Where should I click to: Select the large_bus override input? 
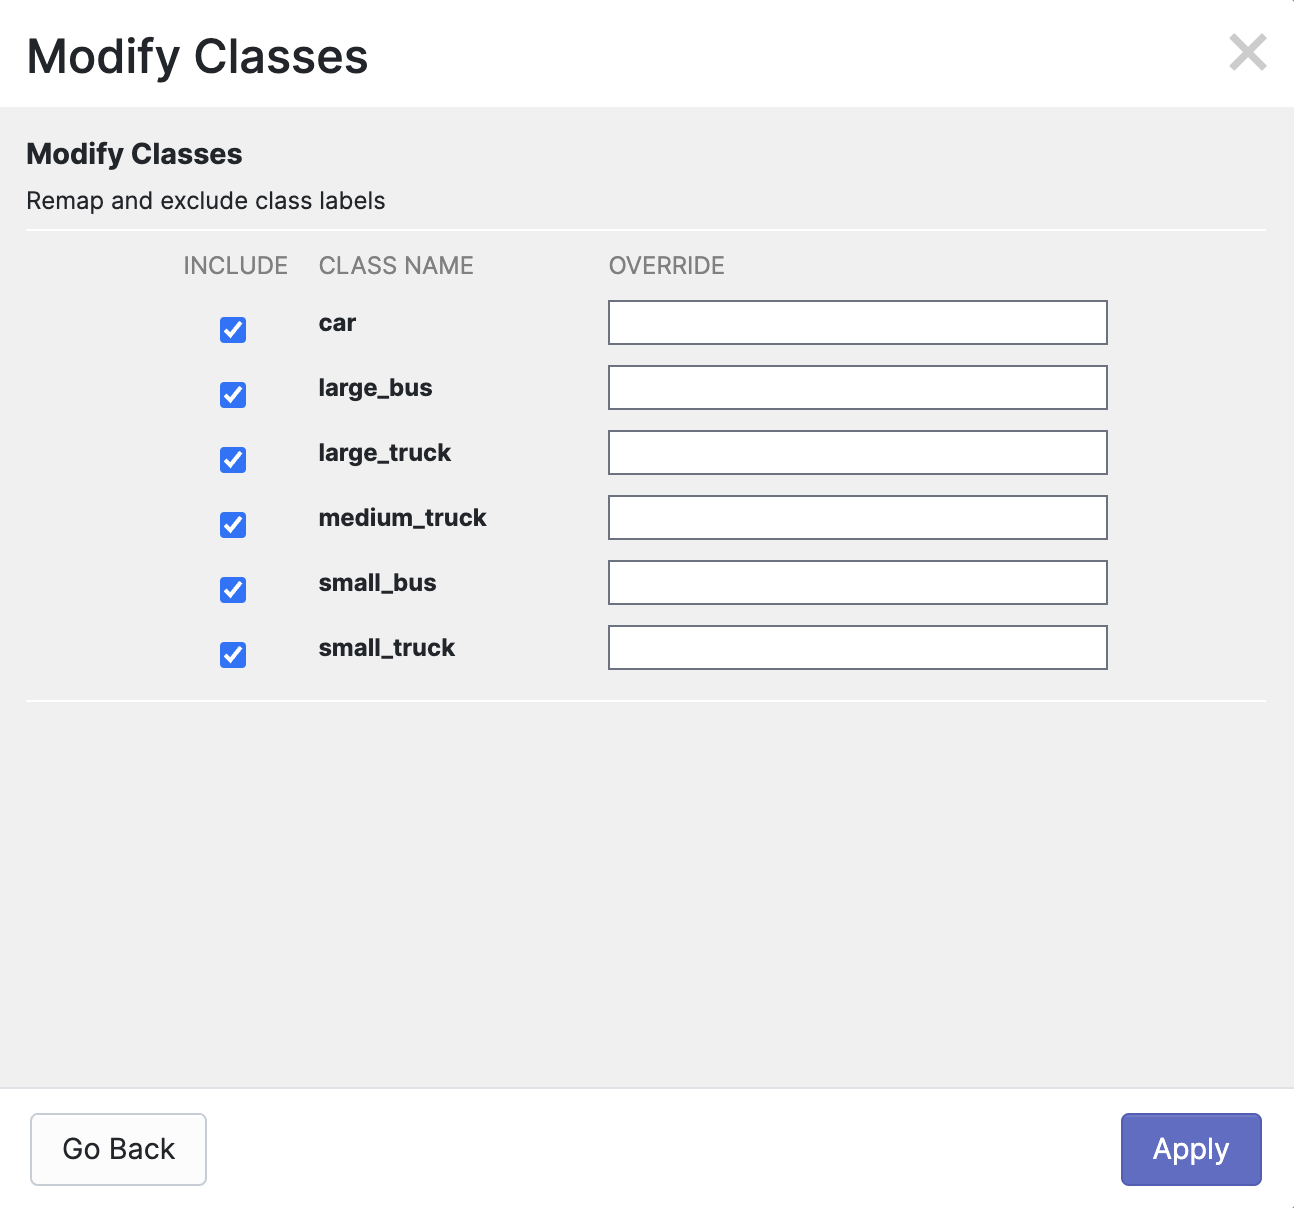[858, 387]
